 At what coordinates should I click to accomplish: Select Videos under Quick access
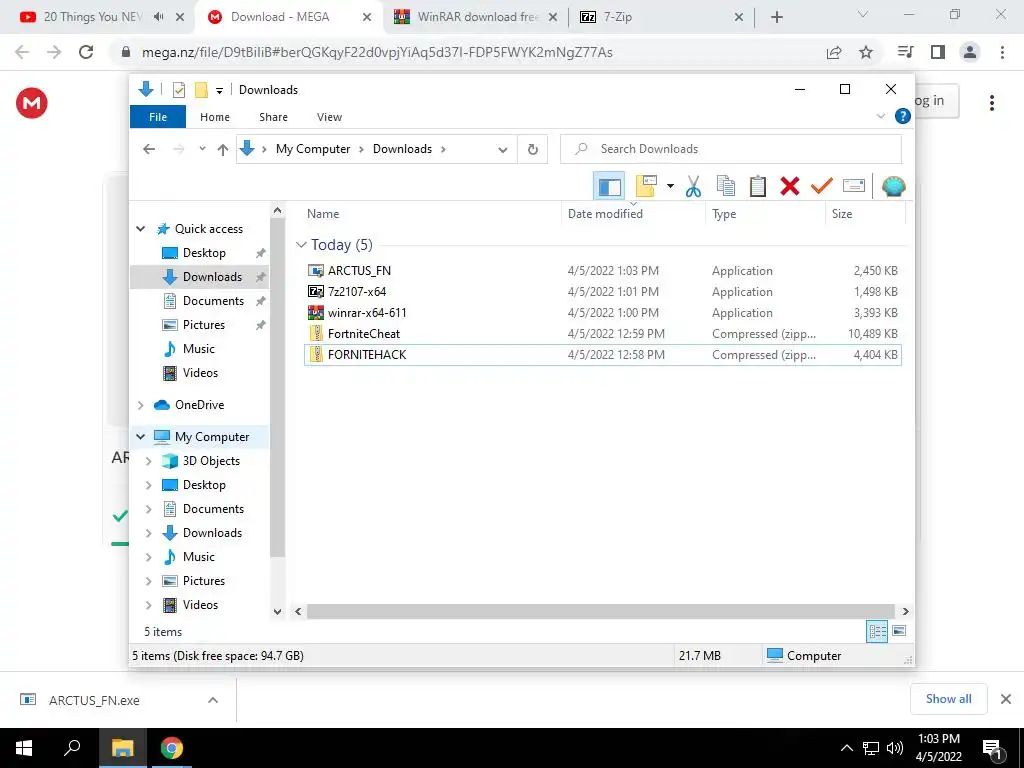(200, 373)
